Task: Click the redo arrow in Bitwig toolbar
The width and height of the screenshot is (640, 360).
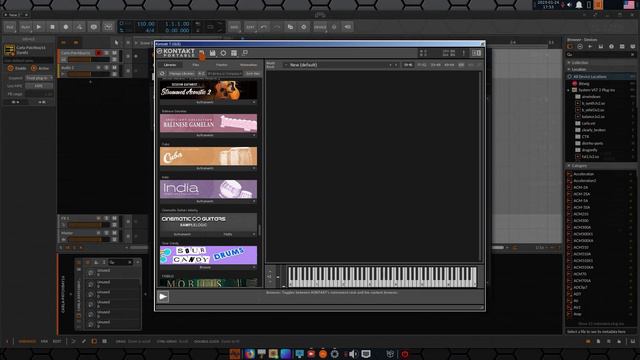Action: click(277, 27)
